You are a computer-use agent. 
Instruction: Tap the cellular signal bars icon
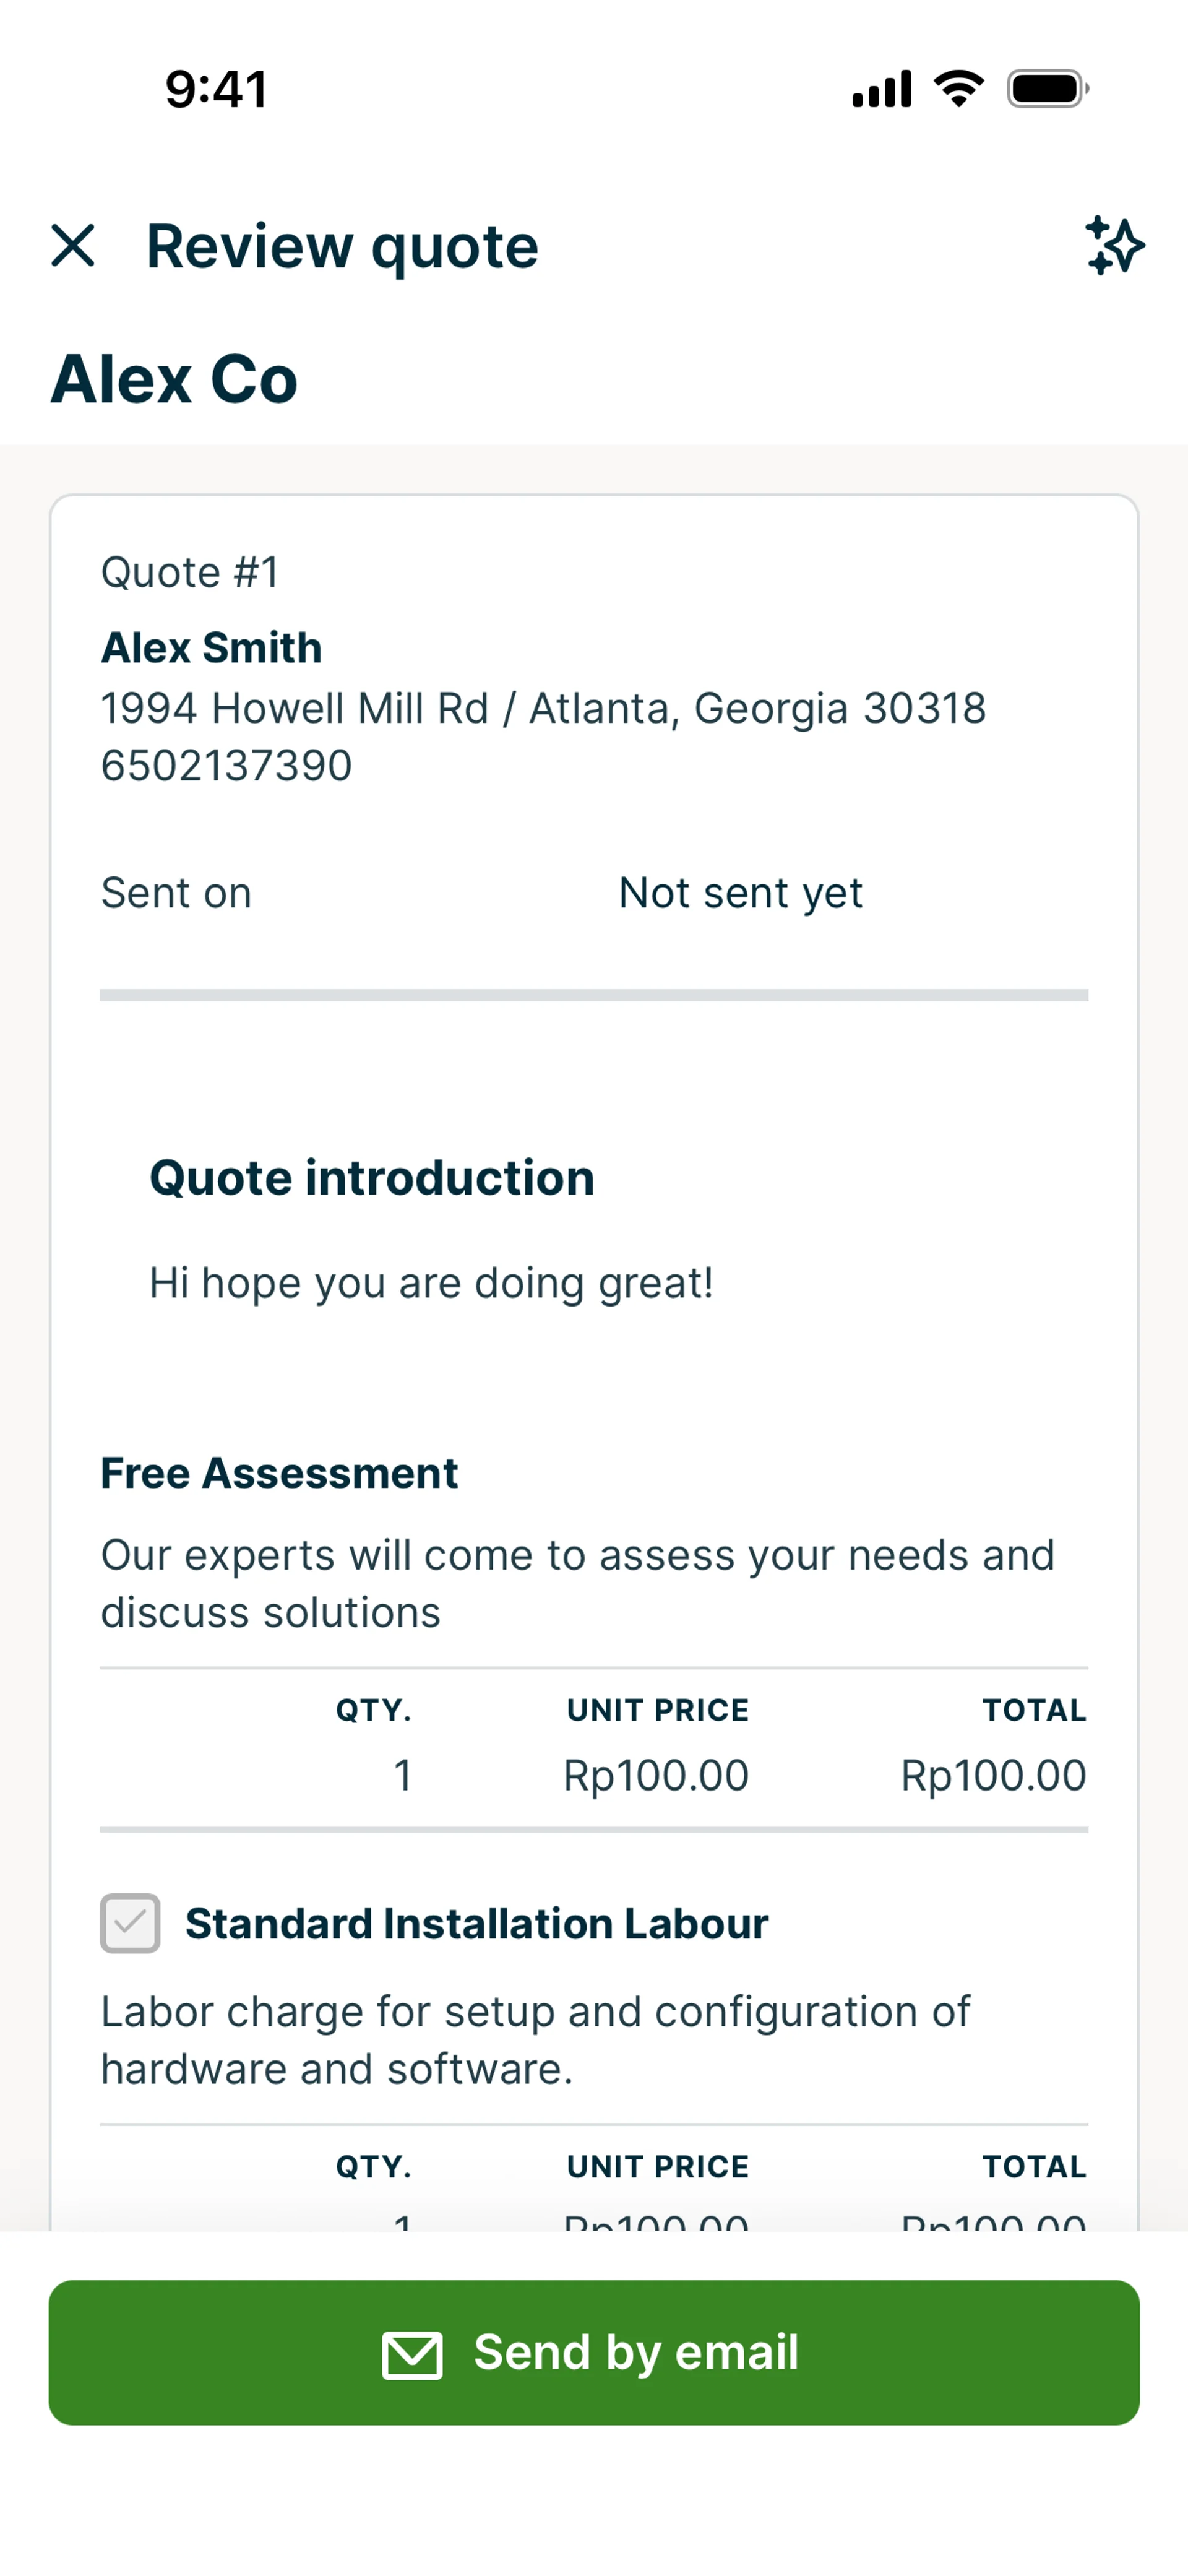881,89
